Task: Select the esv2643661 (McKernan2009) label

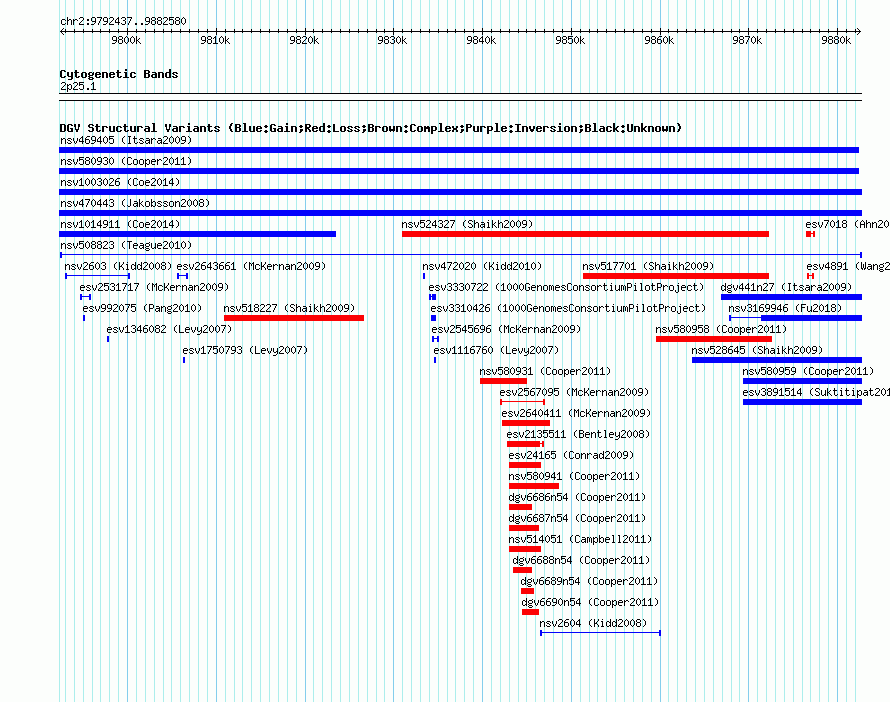Action: (251, 266)
